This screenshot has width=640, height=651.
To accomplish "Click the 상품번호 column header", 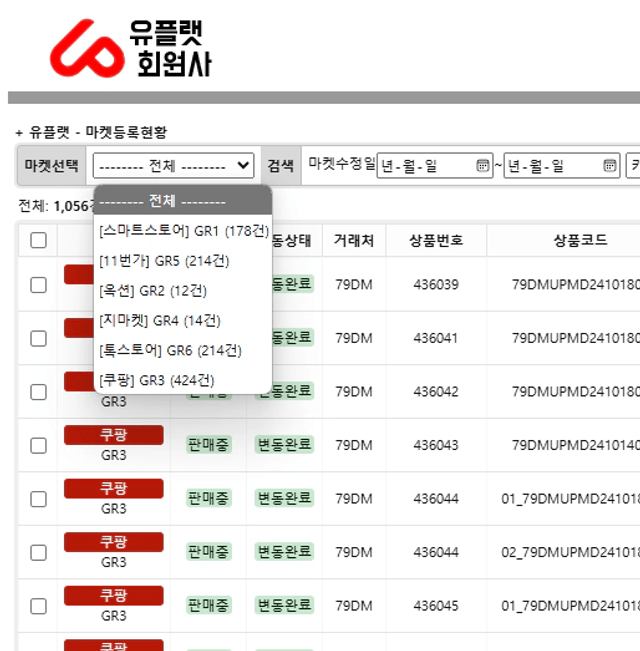I will tap(436, 240).
